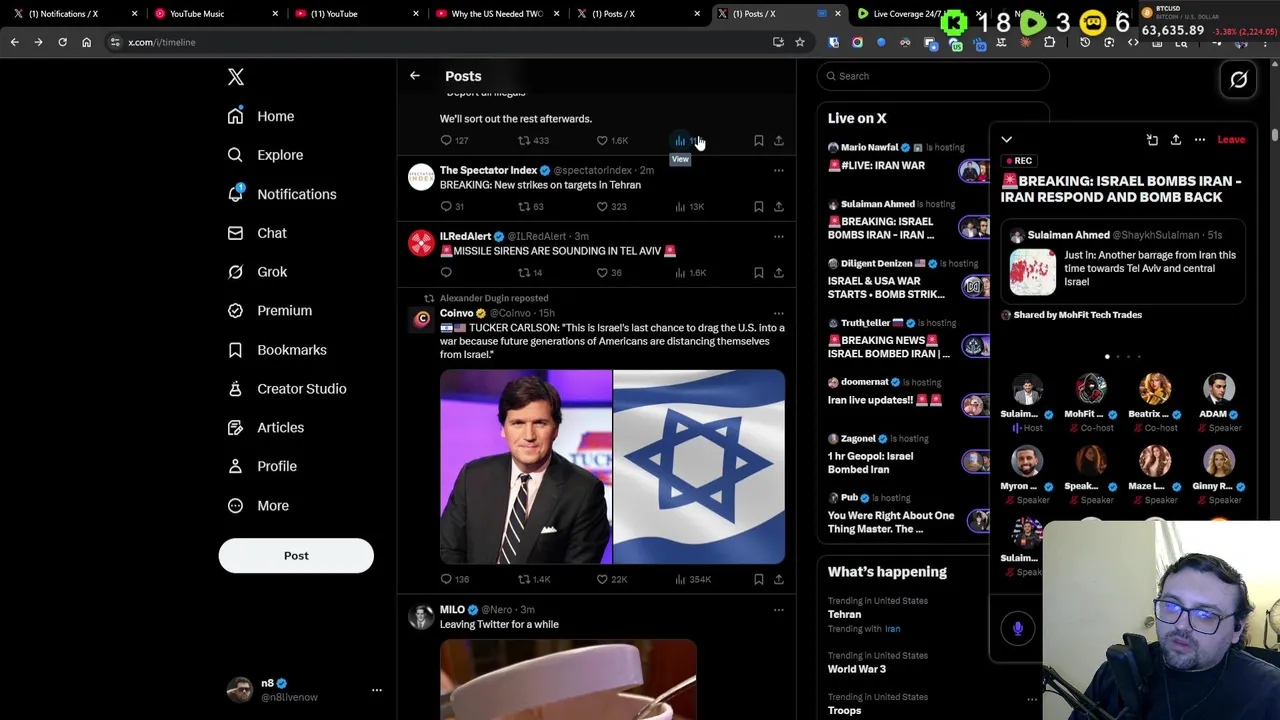Reply to the ILRedAlert post

446,272
